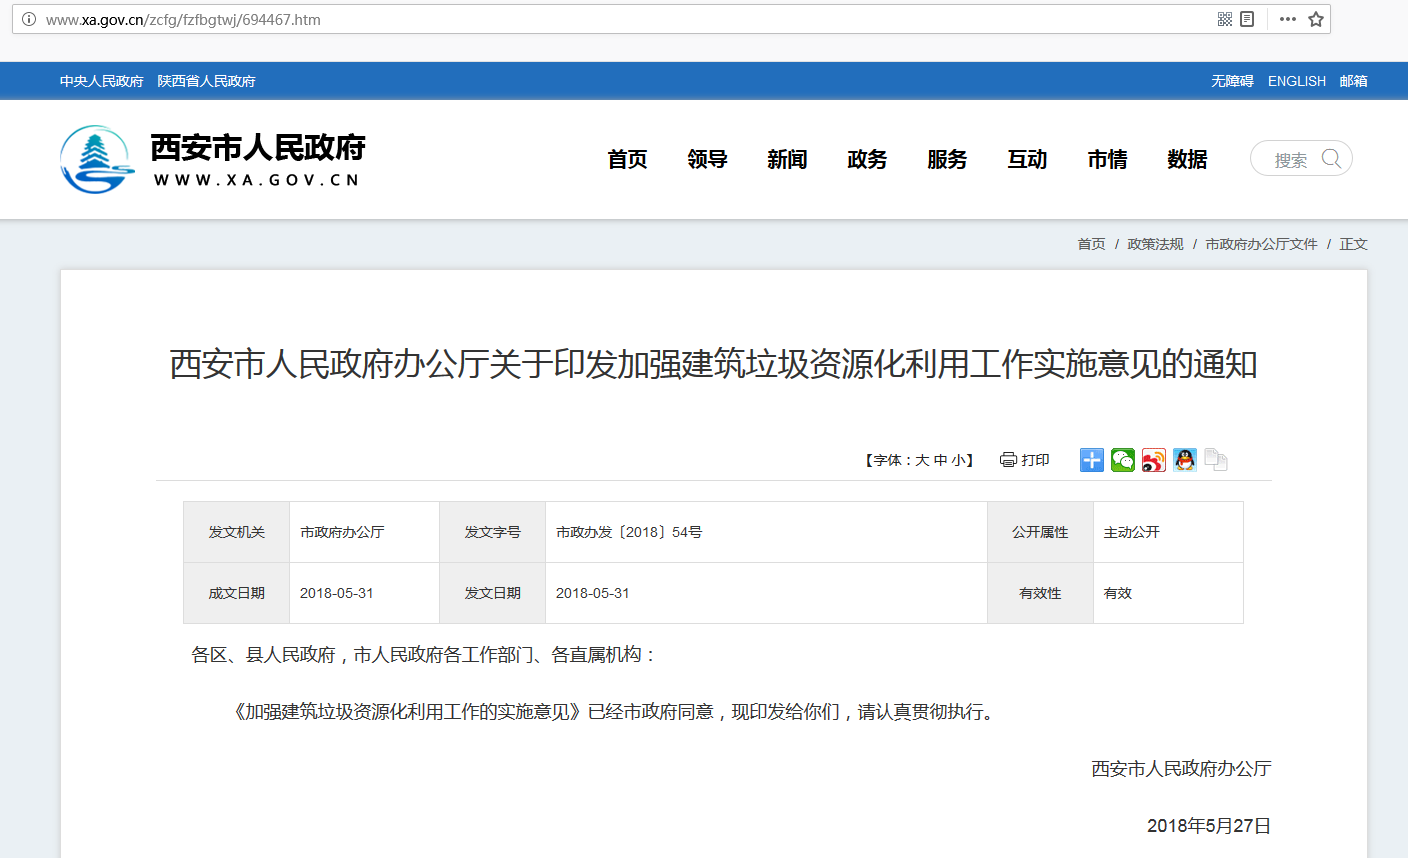Share the article to QQ
The width and height of the screenshot is (1408, 858).
pos(1184,459)
